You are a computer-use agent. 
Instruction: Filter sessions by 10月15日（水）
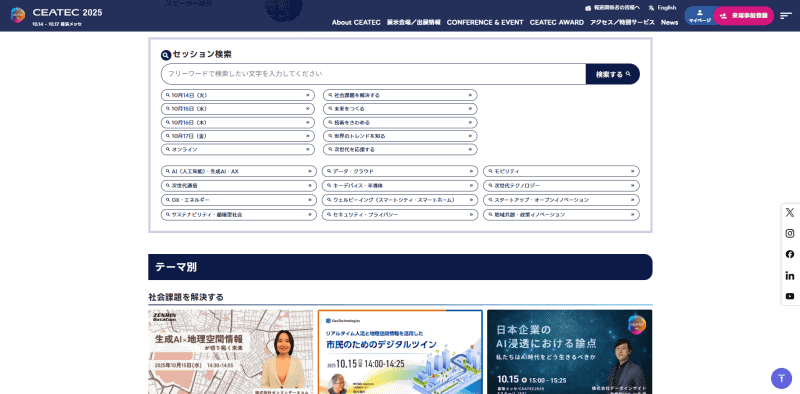238,109
